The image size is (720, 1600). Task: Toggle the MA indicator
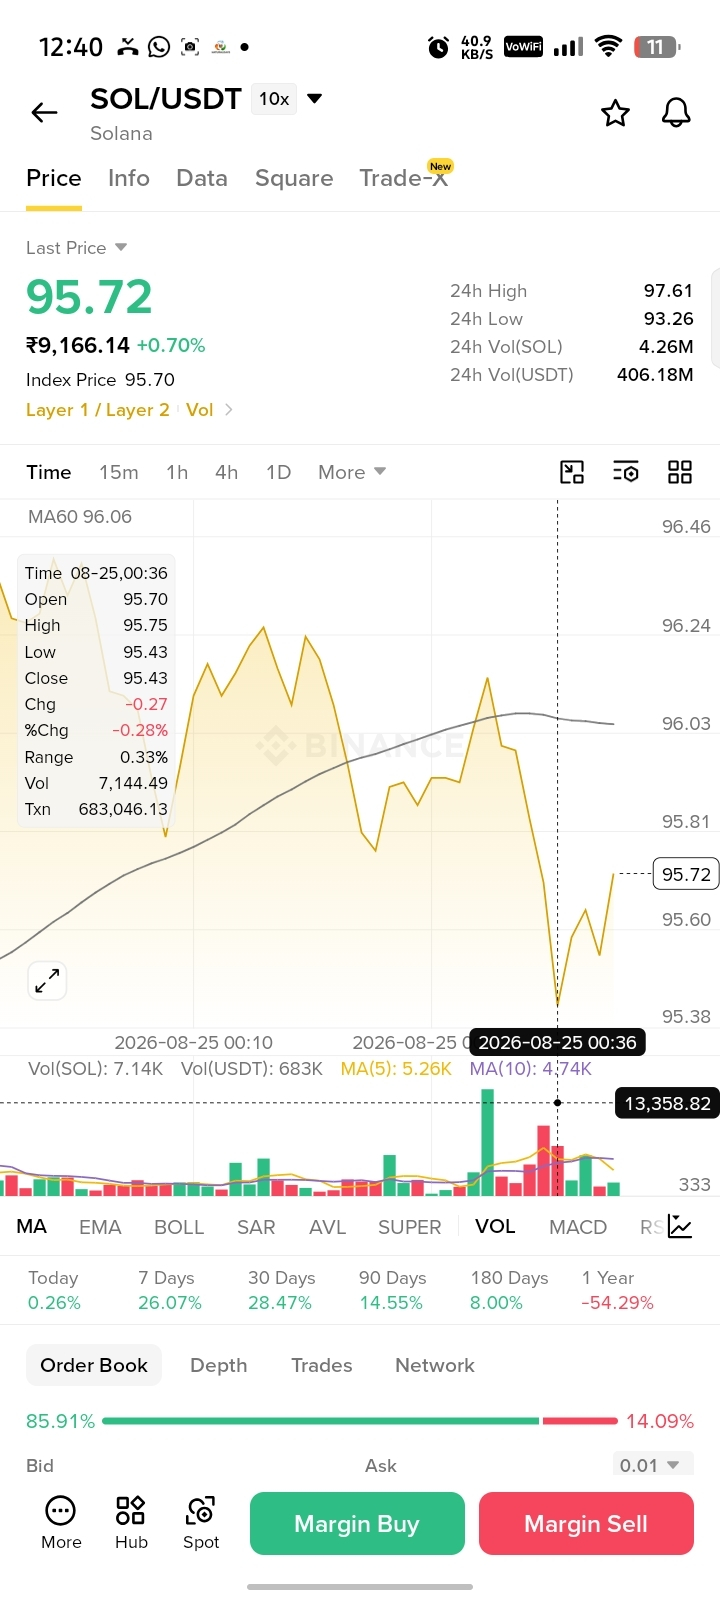[x=31, y=1226]
